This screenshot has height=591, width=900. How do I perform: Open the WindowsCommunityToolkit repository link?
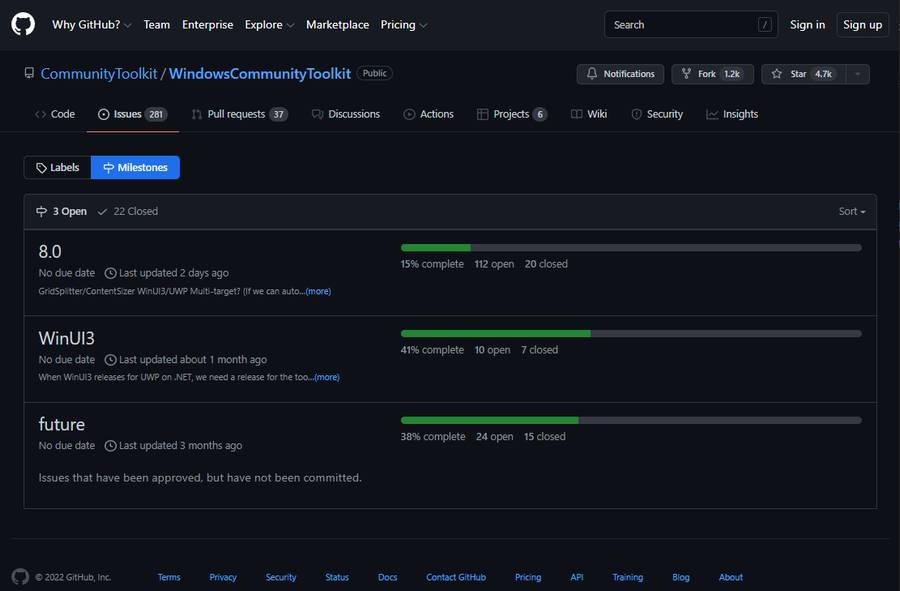(x=259, y=73)
